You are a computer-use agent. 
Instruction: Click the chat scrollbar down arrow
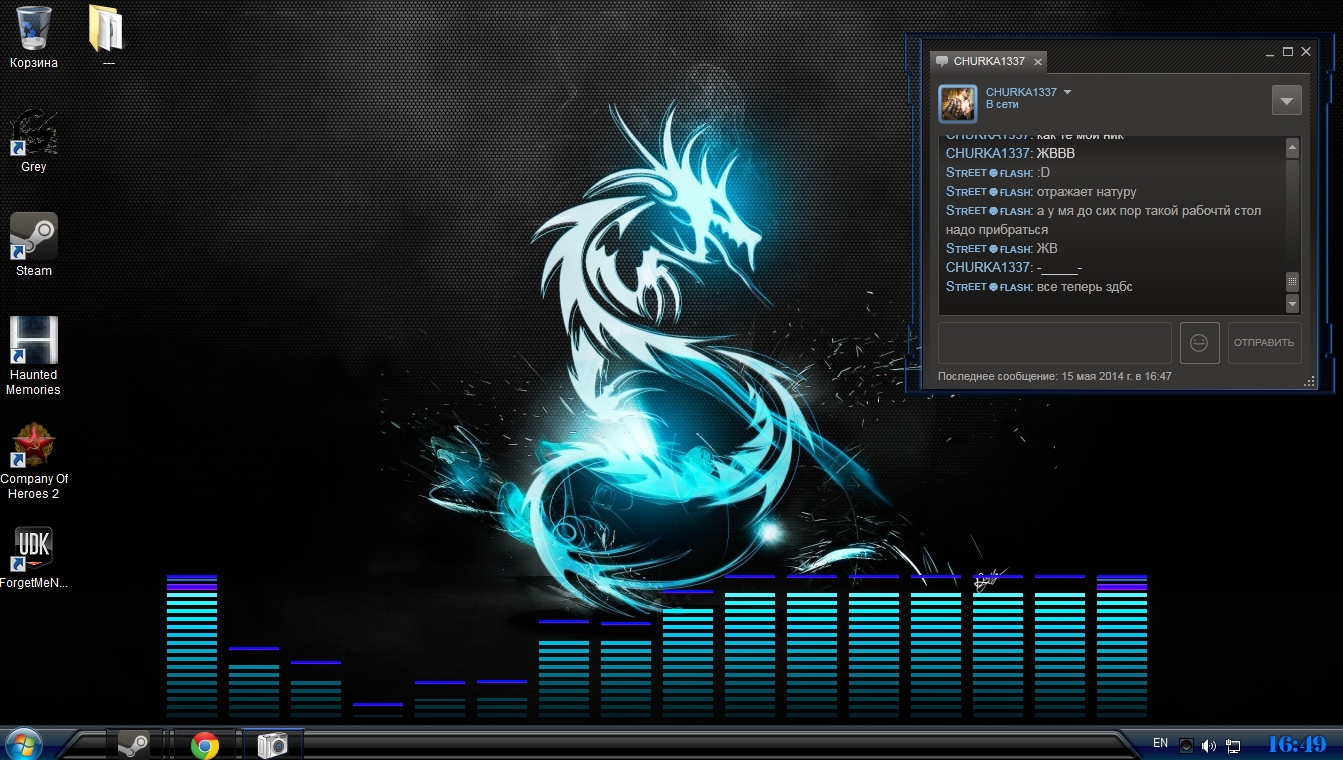(1292, 304)
